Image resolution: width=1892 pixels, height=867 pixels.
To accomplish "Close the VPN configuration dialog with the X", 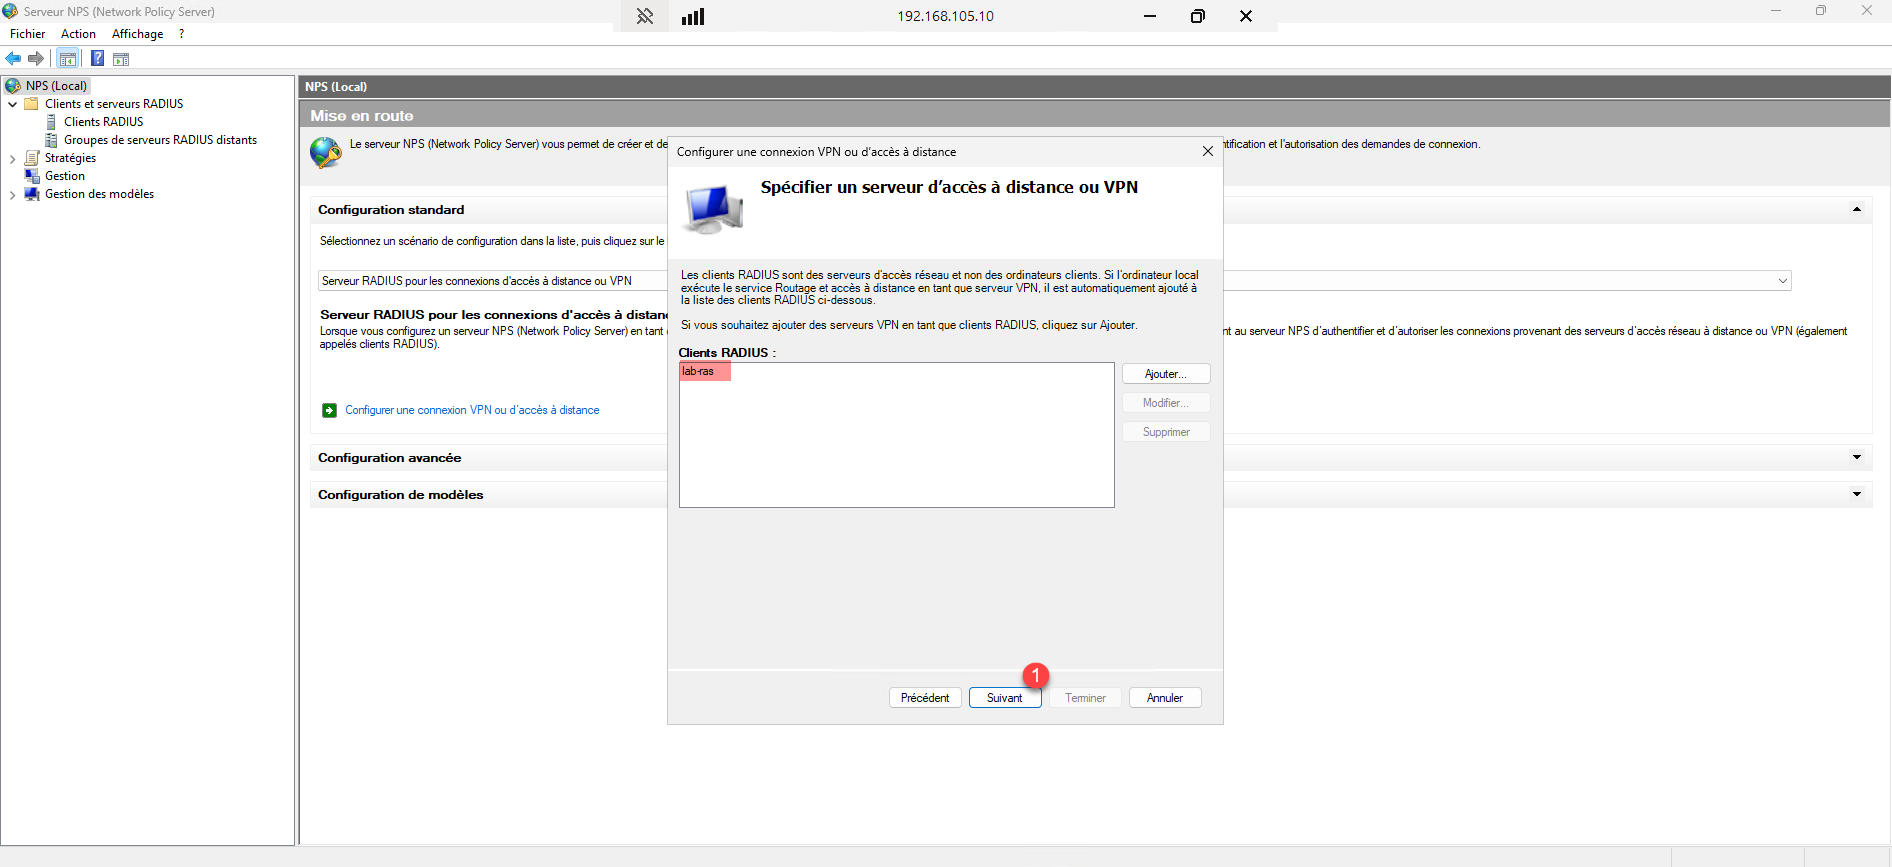I will point(1207,151).
